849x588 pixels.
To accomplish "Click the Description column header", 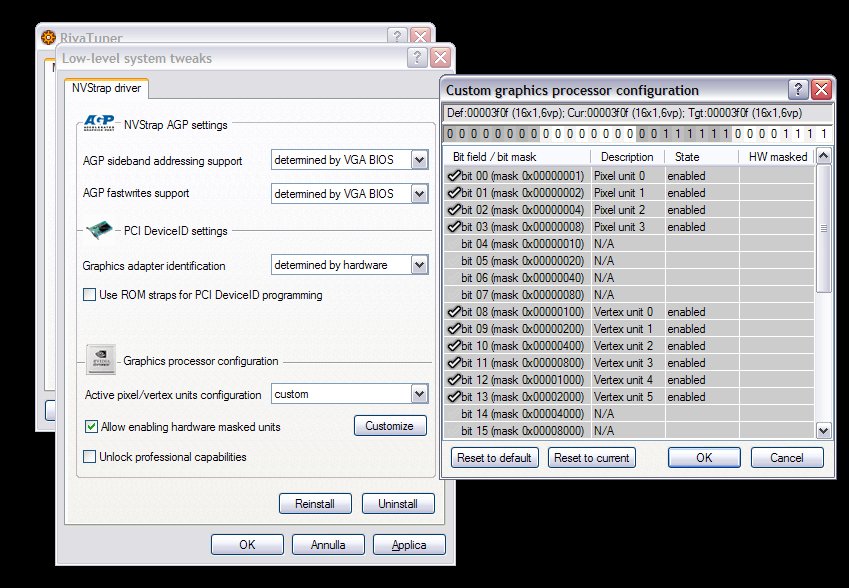I will click(628, 157).
